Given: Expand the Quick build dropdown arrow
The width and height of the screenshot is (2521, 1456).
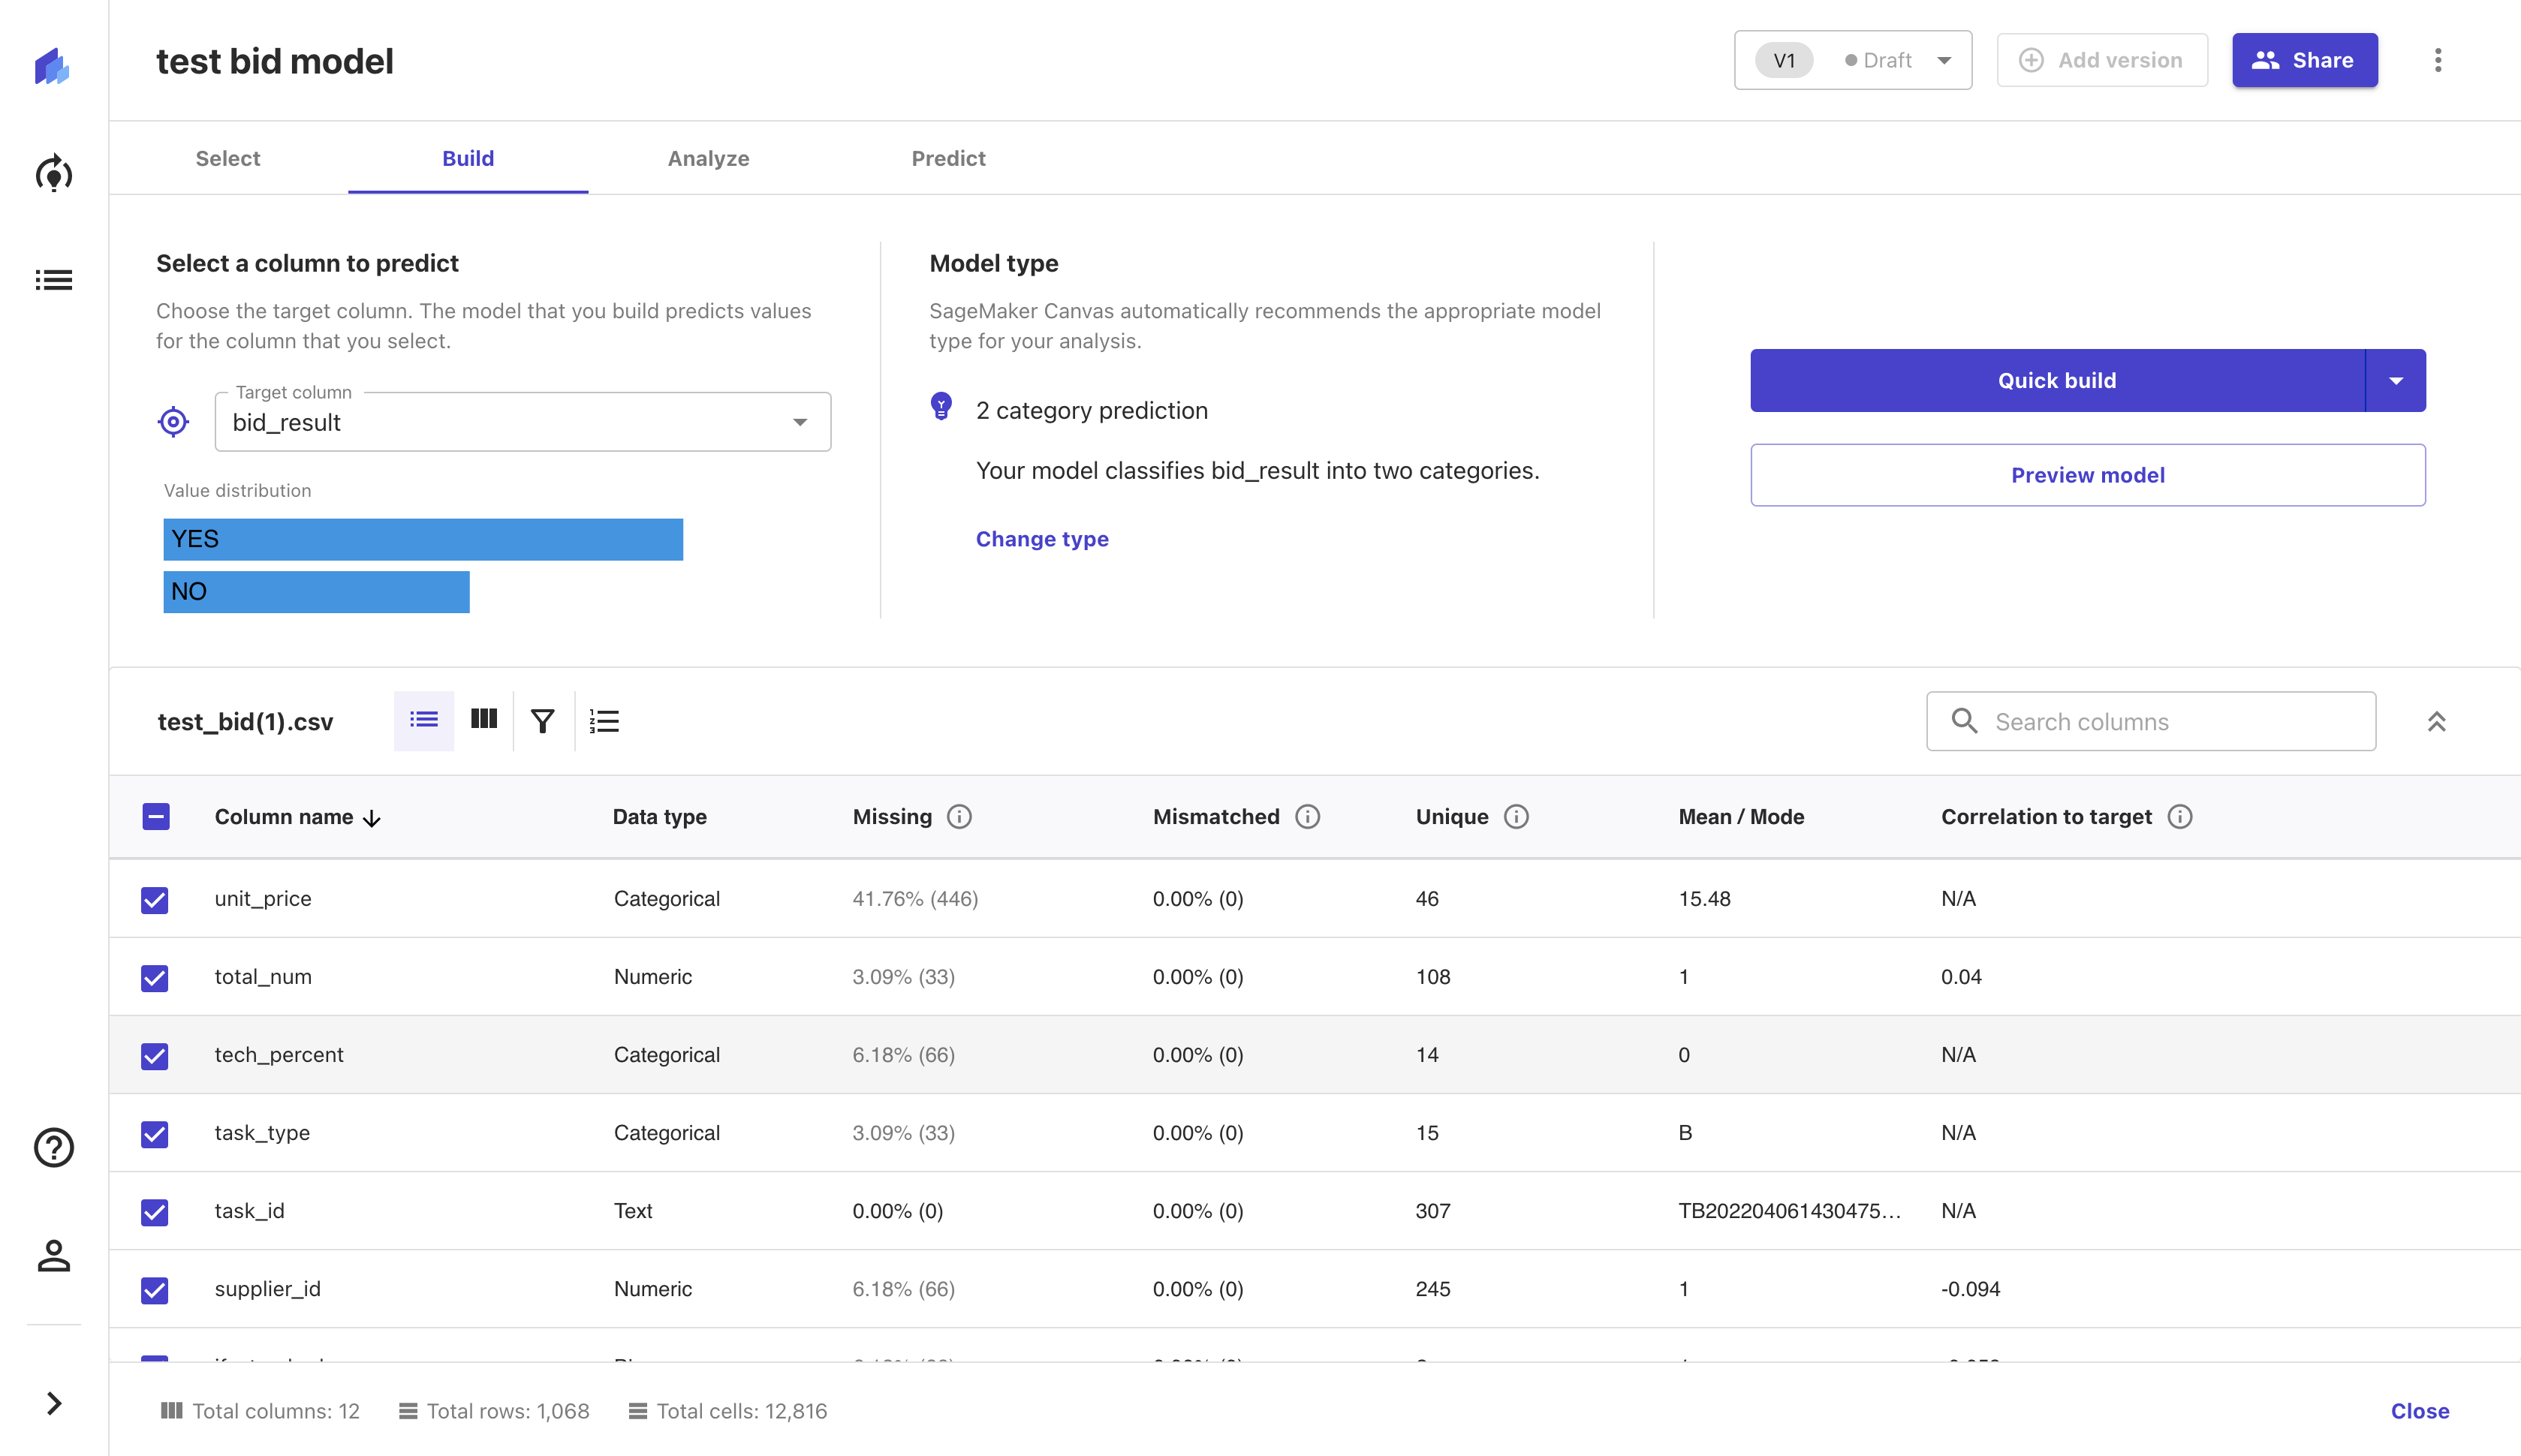Looking at the screenshot, I should pos(2395,381).
